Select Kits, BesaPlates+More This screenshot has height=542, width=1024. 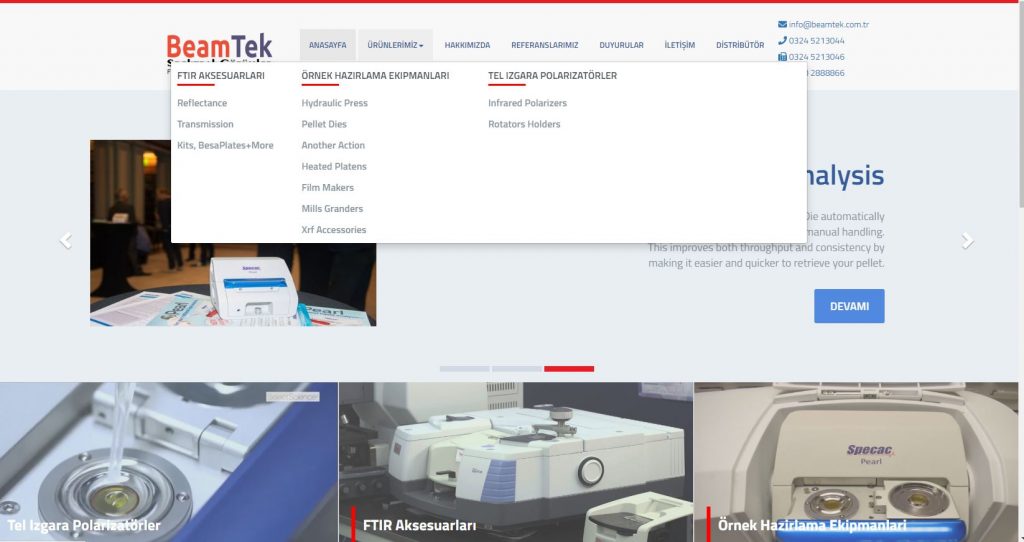[x=225, y=146]
